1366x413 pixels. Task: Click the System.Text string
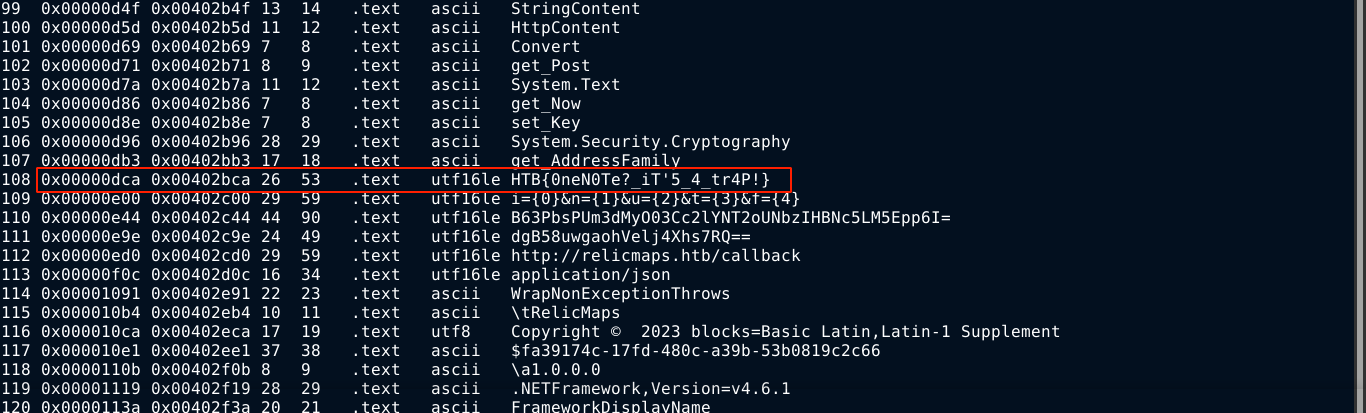click(x=565, y=85)
